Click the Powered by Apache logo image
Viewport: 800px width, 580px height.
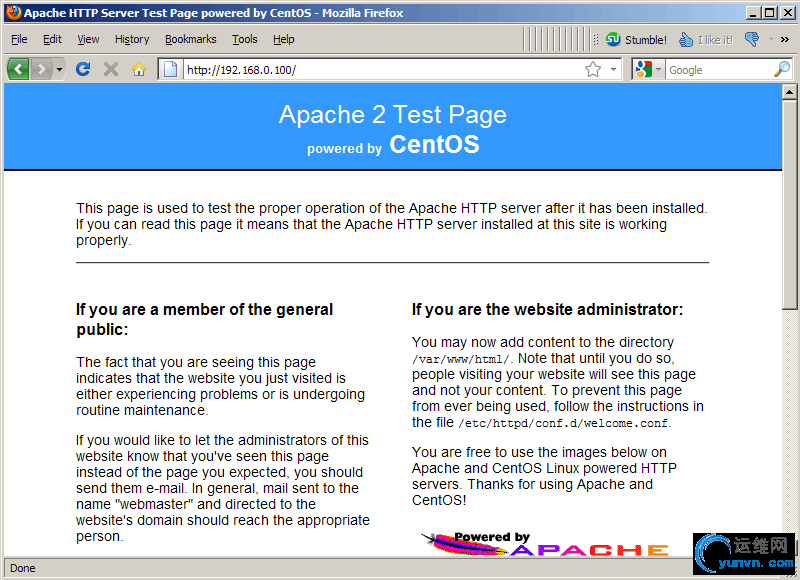545,544
